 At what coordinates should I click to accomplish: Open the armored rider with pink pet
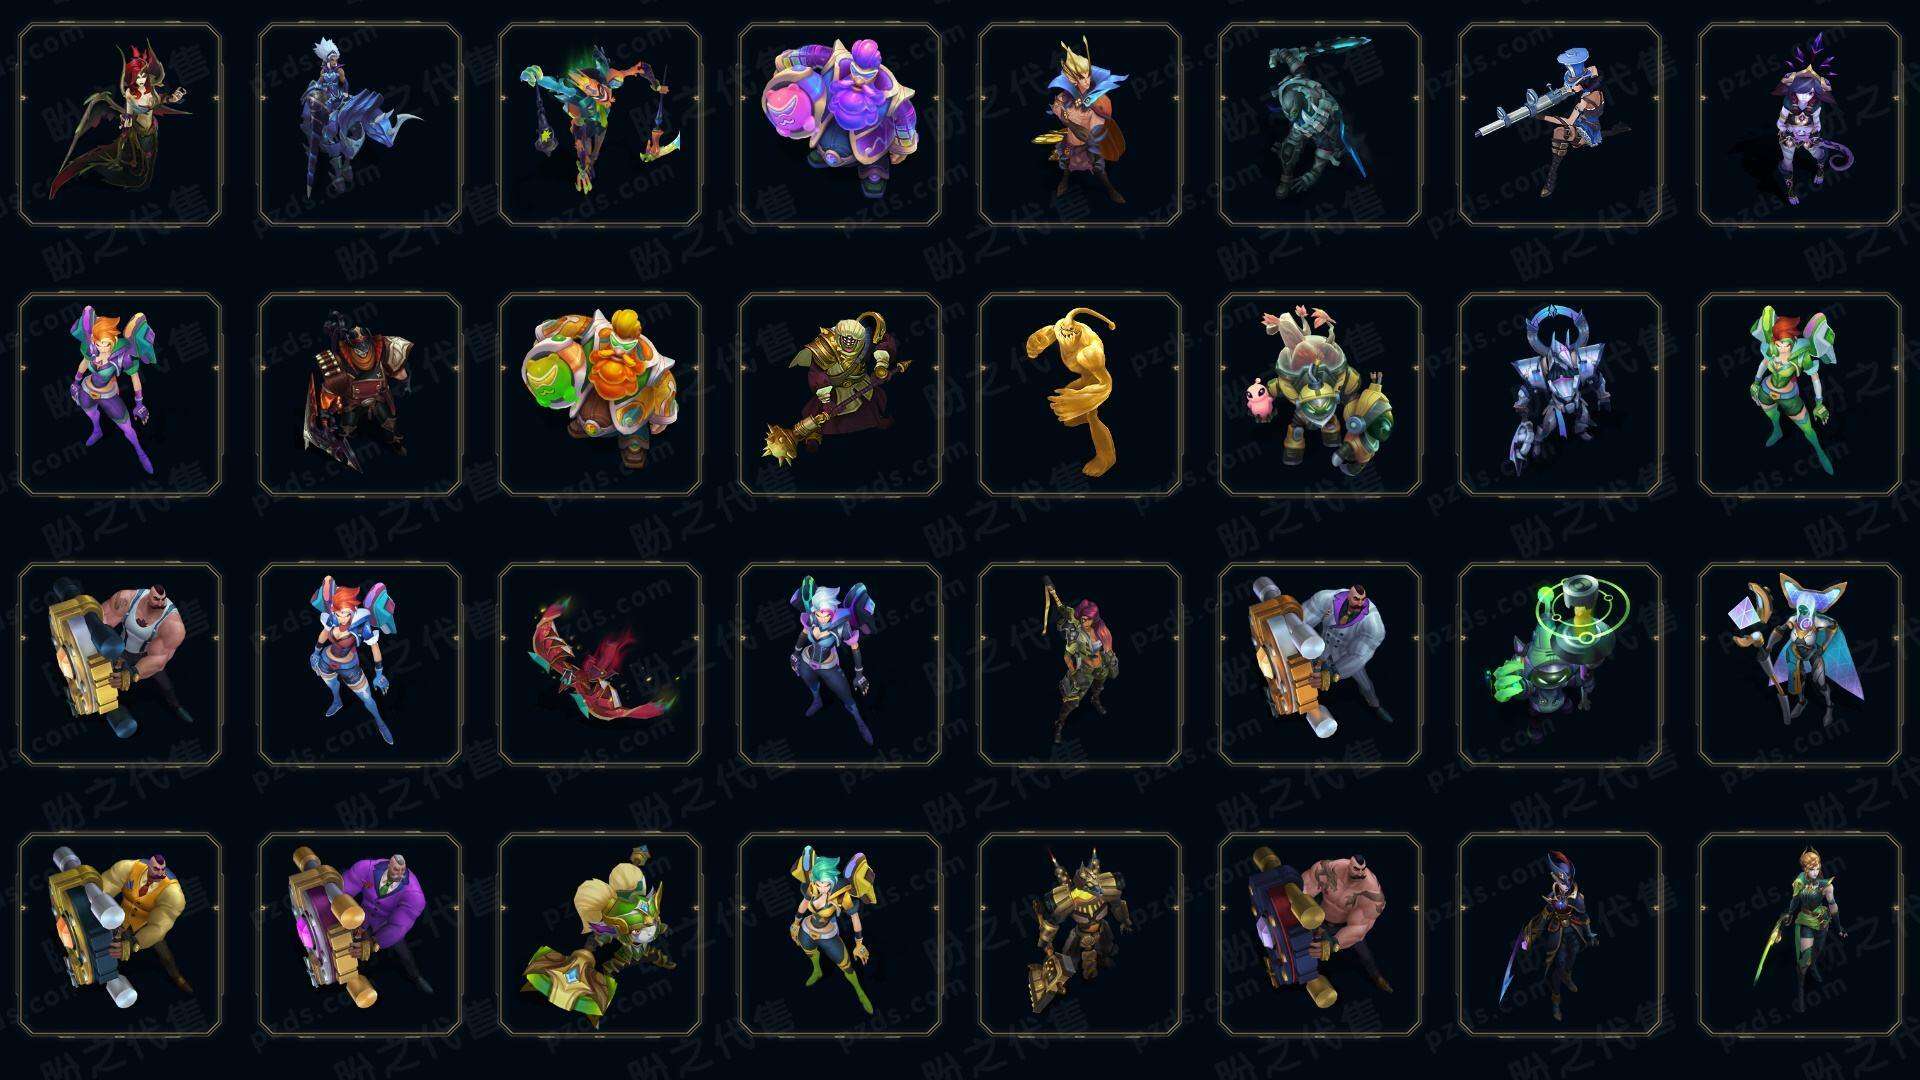point(1320,394)
